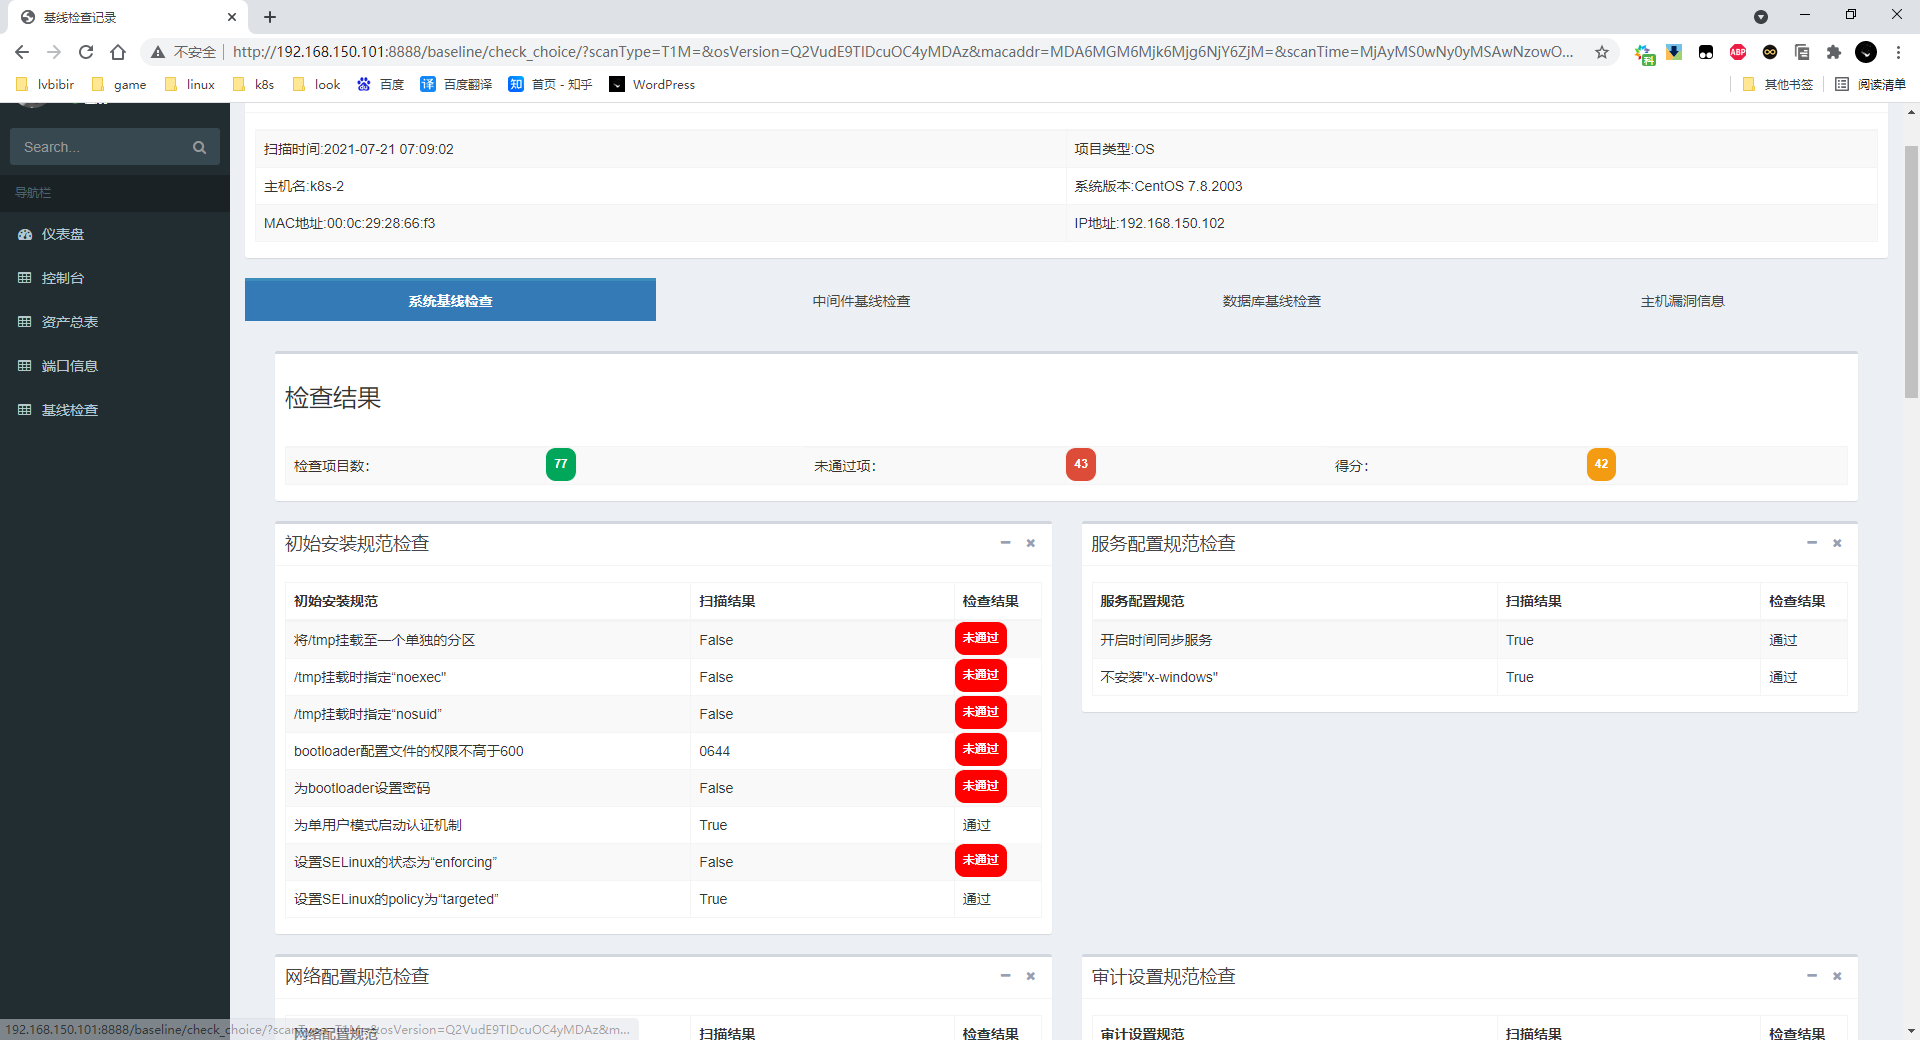The width and height of the screenshot is (1920, 1040).
Task: Click the Search input field in sidebar
Action: click(x=100, y=147)
